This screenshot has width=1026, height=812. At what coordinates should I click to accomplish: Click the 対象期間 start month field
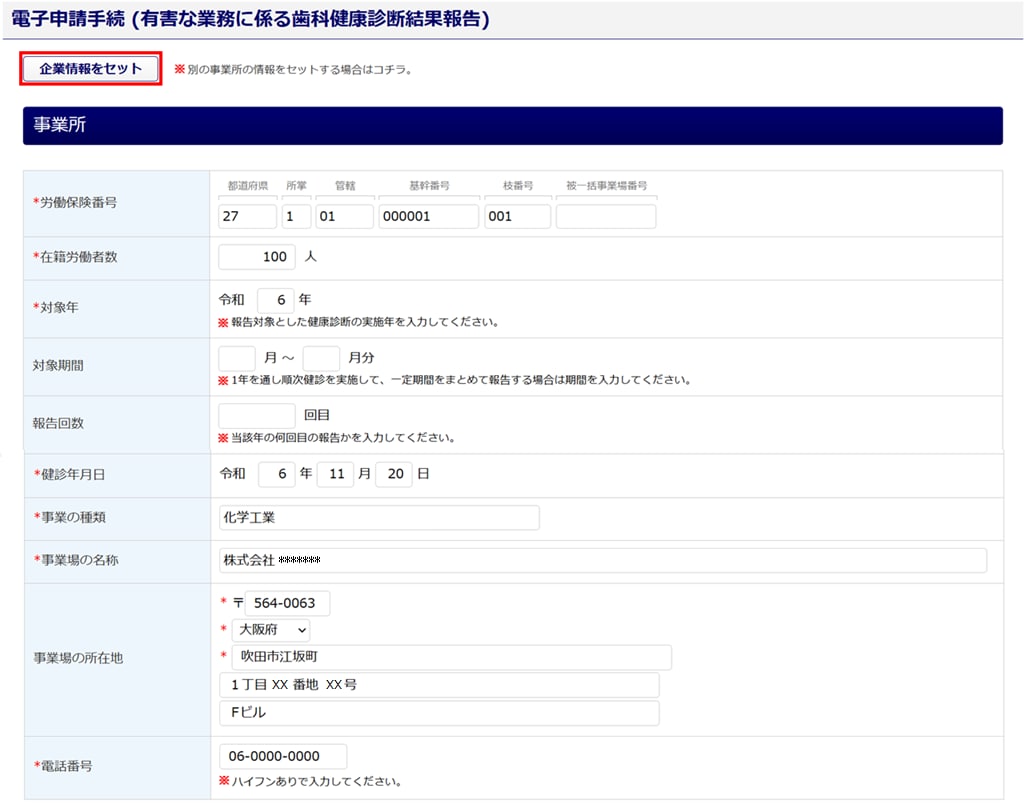point(237,358)
